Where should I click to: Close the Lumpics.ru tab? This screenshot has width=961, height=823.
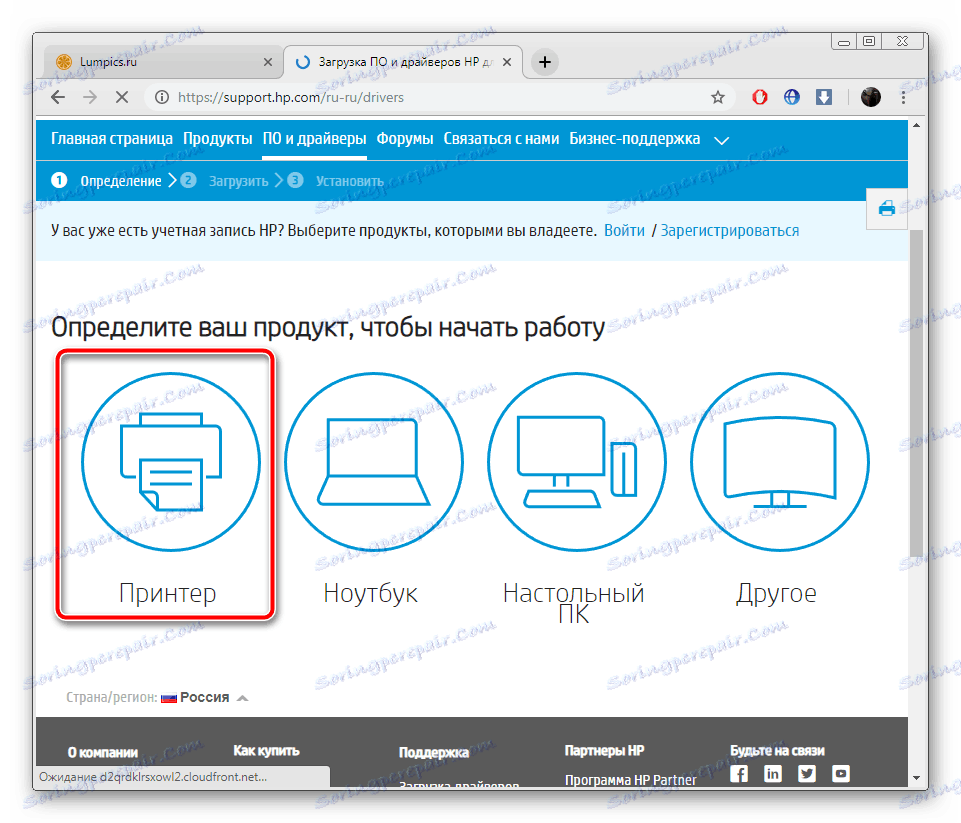pyautogui.click(x=268, y=62)
